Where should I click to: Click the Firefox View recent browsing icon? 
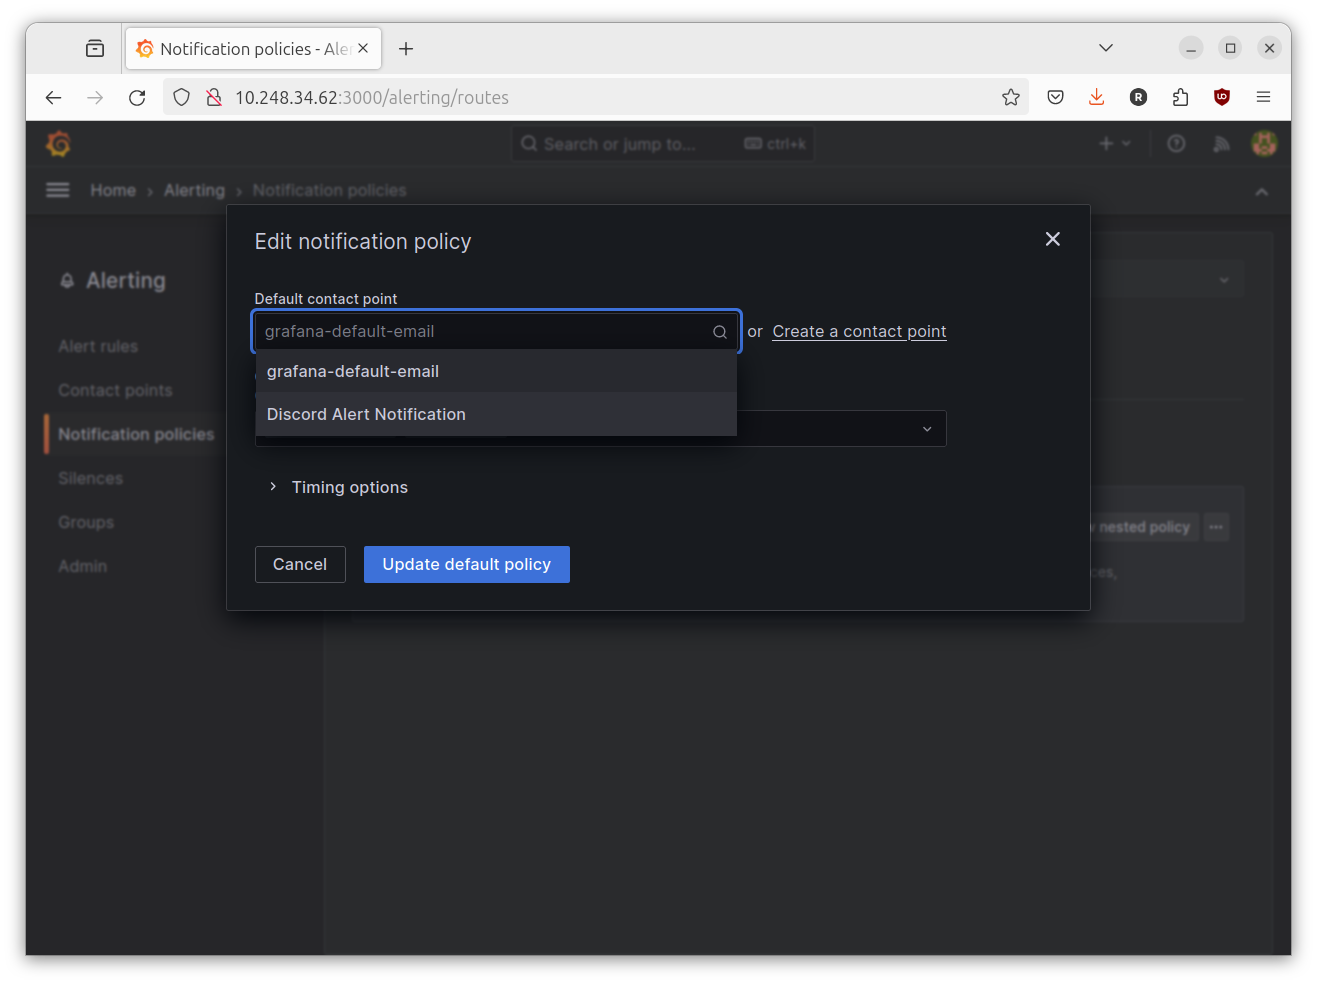[95, 48]
